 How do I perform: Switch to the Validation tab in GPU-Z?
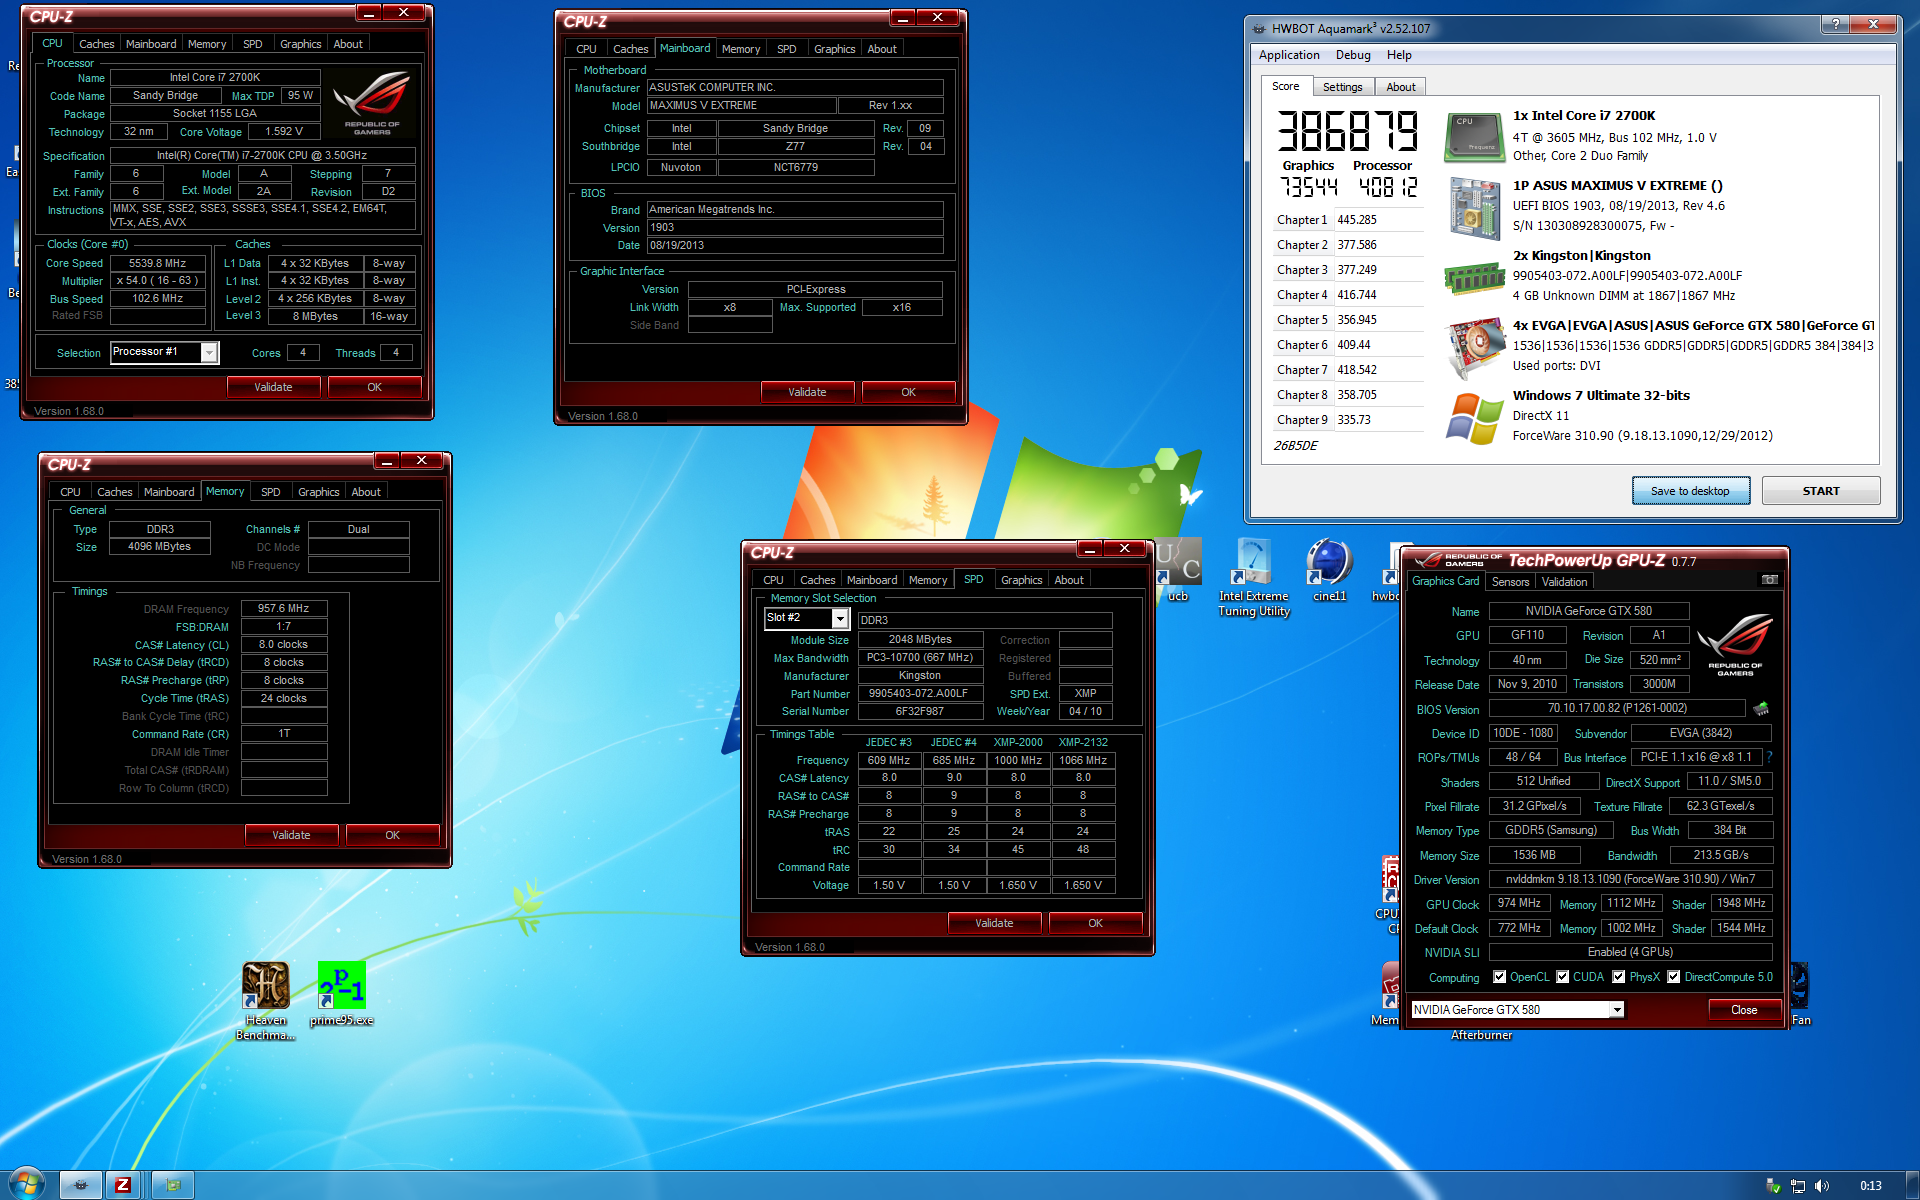1564,582
